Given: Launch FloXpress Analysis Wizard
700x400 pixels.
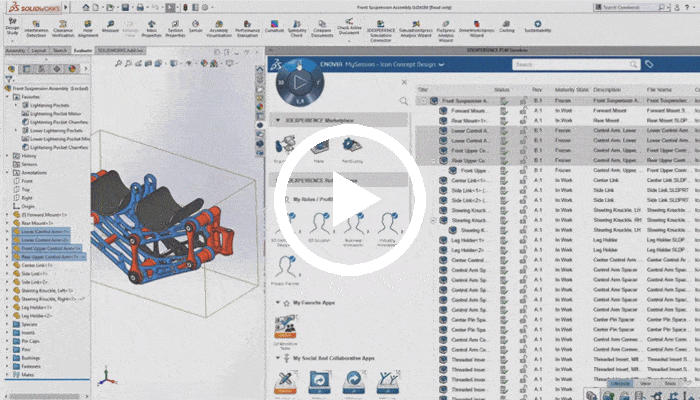Looking at the screenshot, I should (x=446, y=31).
